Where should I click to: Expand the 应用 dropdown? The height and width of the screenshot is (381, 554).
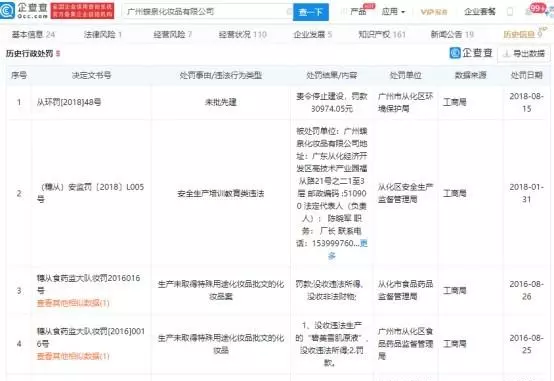(x=393, y=12)
